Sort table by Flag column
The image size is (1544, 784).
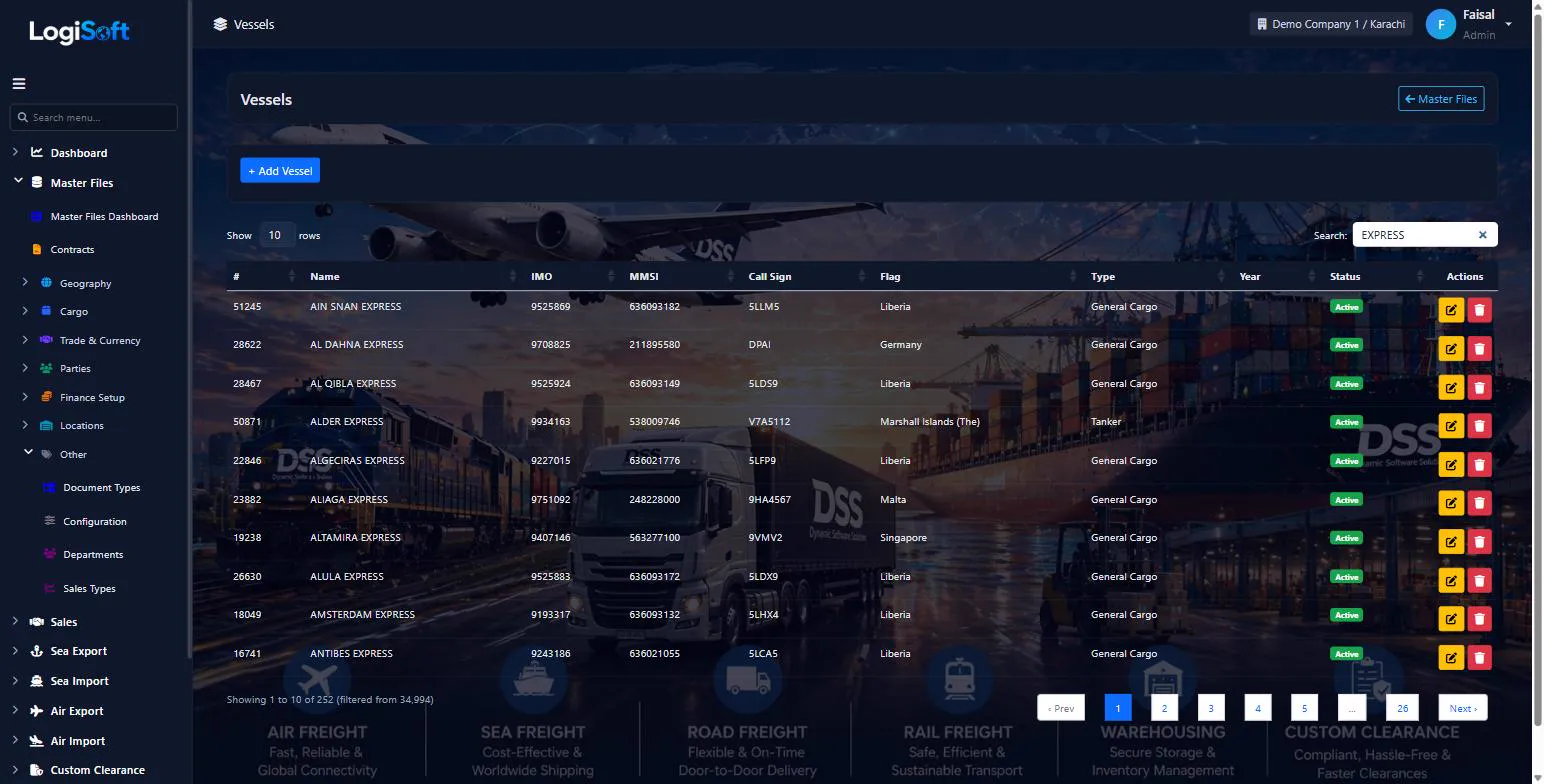pyautogui.click(x=978, y=276)
